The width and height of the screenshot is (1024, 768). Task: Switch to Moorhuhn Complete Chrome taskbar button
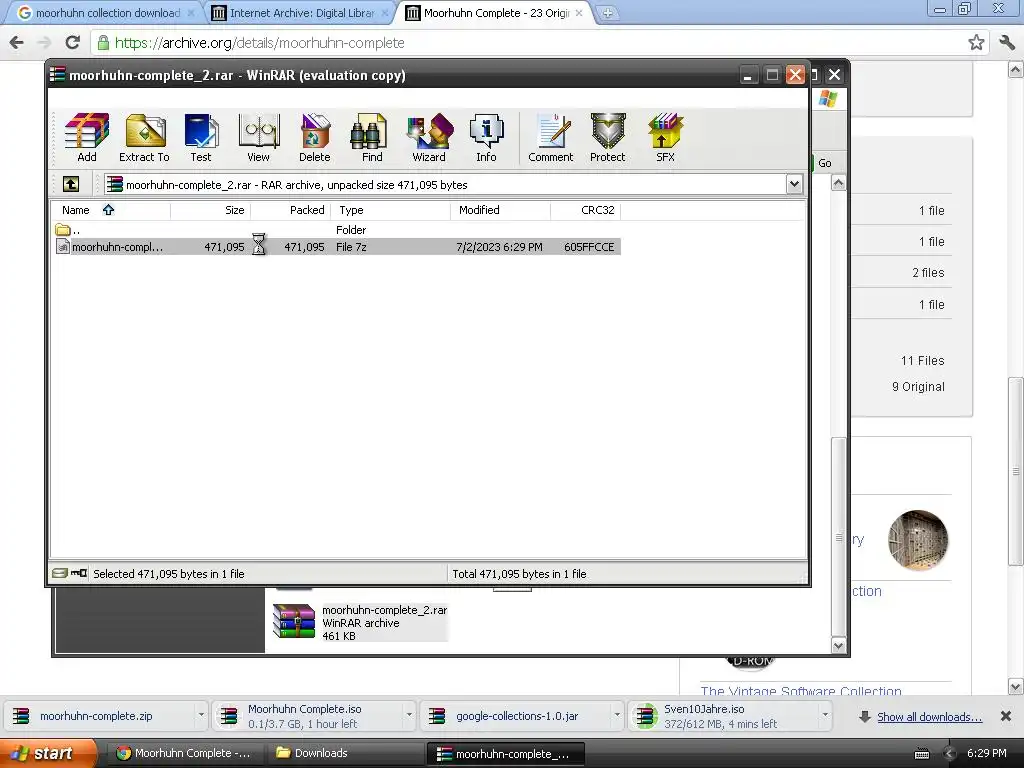click(x=184, y=753)
